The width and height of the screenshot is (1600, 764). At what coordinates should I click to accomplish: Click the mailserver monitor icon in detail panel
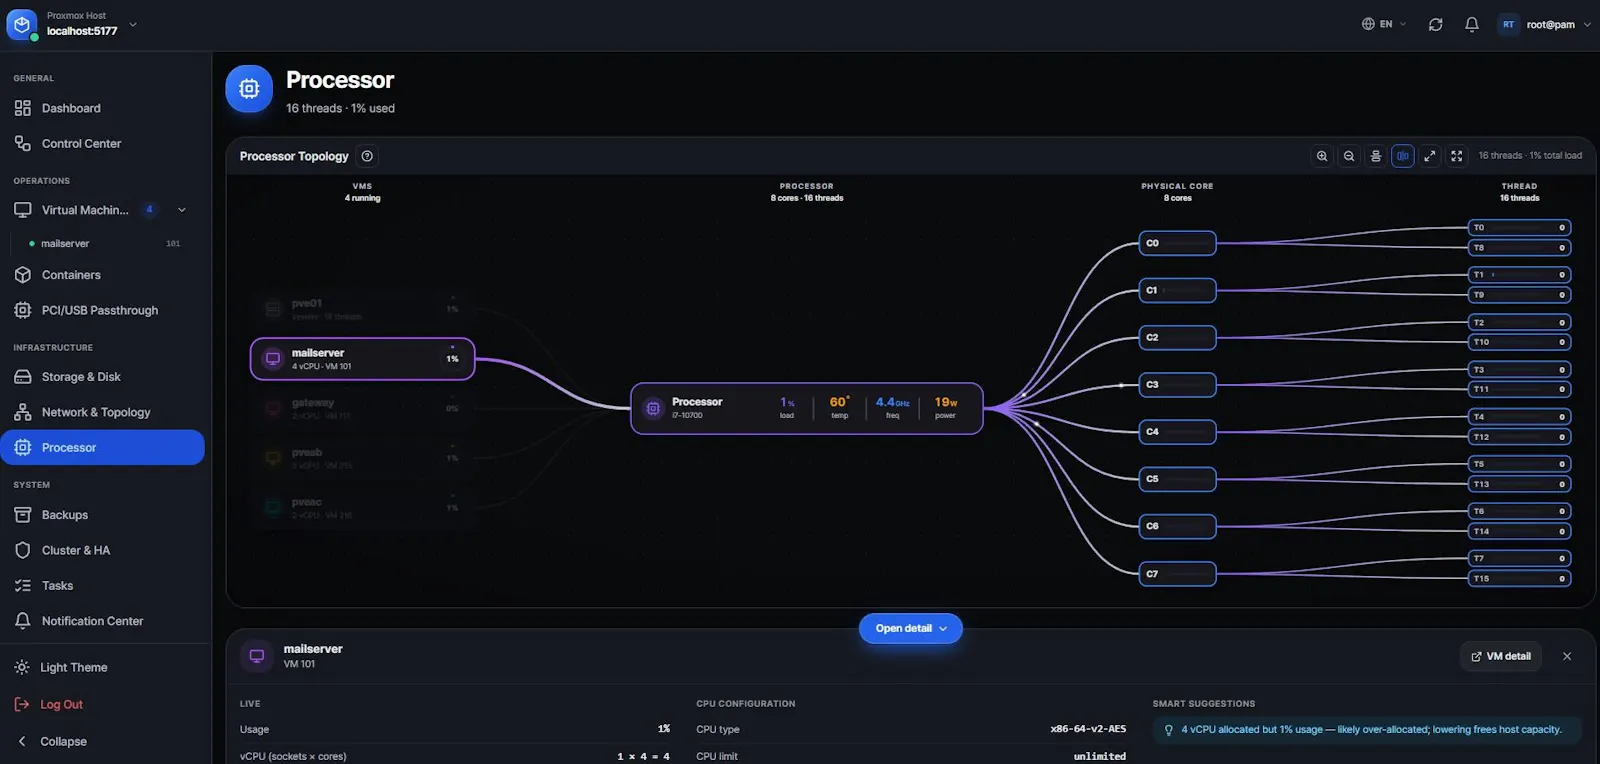(x=257, y=656)
